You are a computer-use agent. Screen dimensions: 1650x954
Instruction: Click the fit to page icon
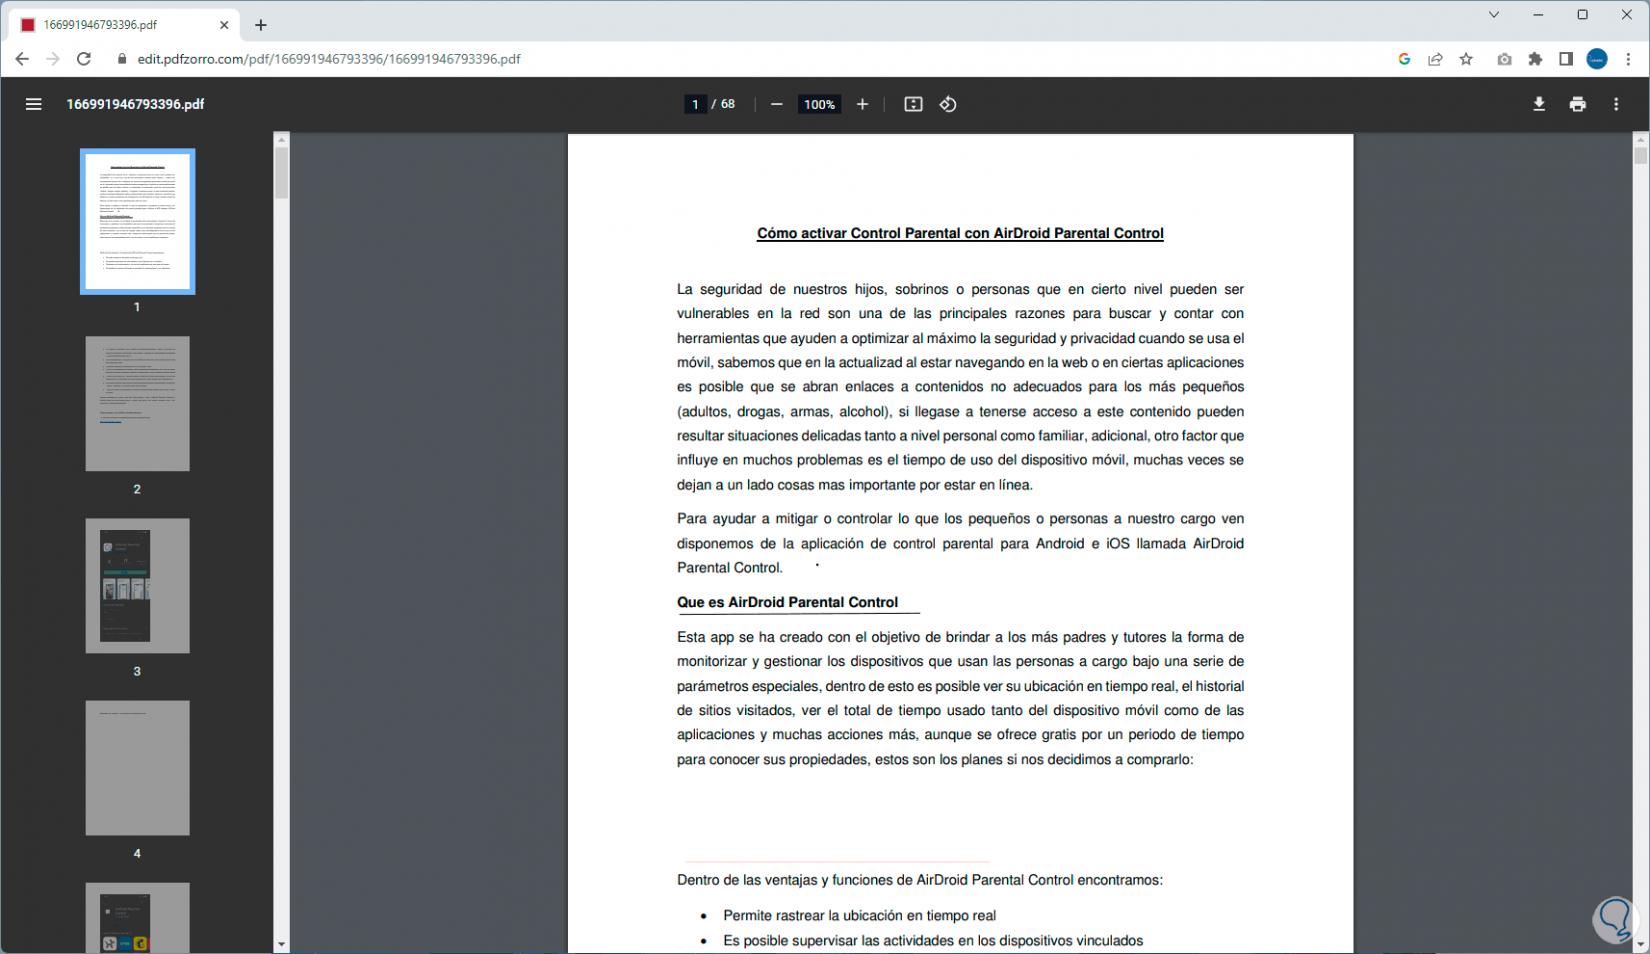pyautogui.click(x=913, y=104)
